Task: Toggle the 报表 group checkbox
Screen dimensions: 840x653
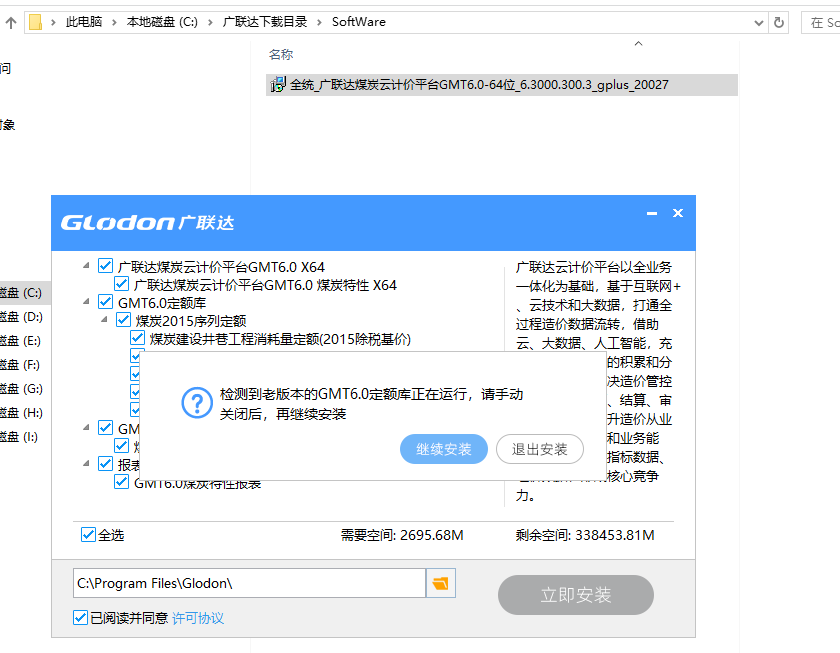Action: (x=106, y=464)
